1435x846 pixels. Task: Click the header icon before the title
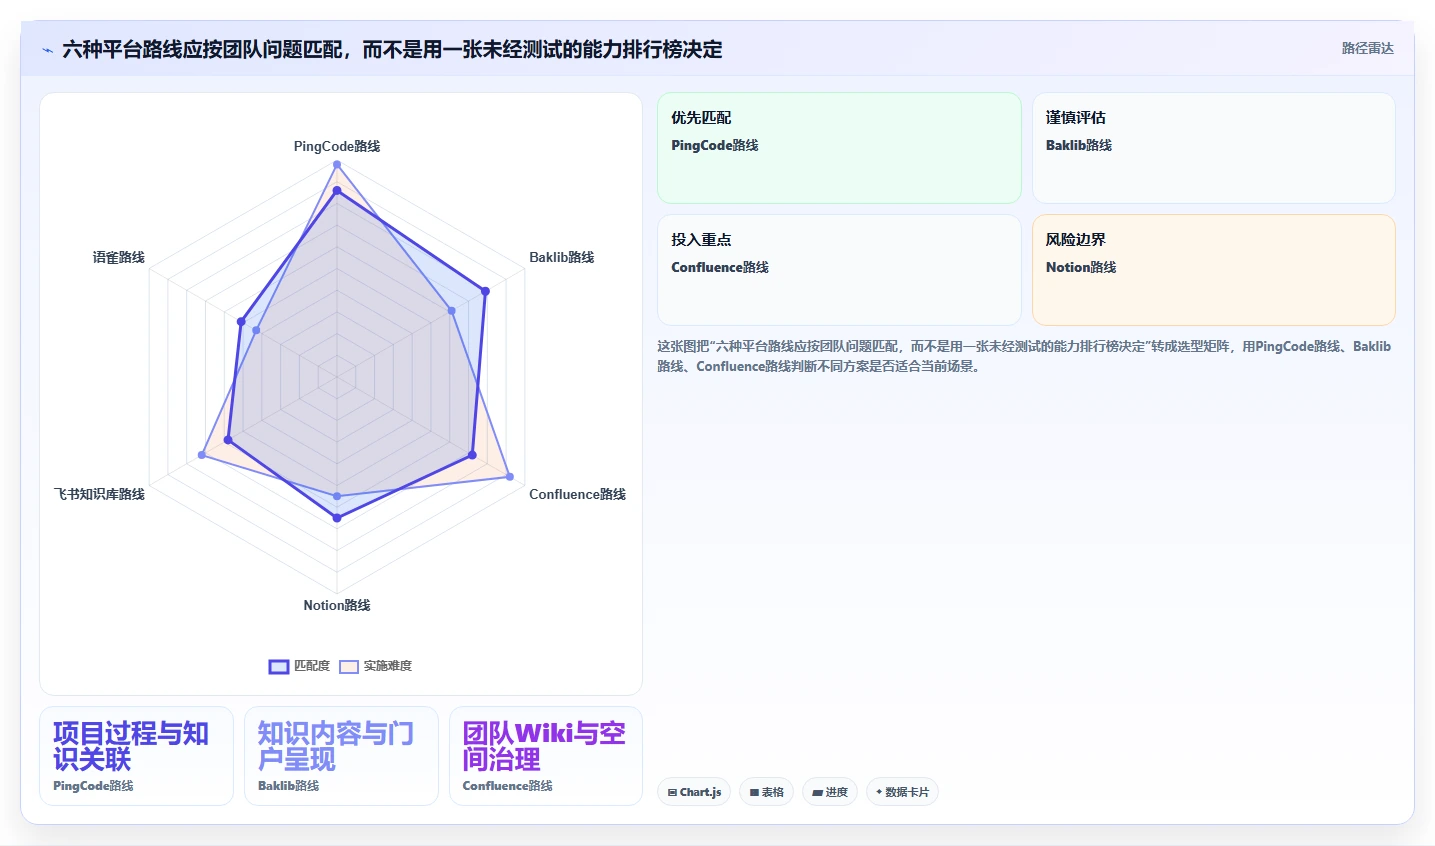(47, 50)
